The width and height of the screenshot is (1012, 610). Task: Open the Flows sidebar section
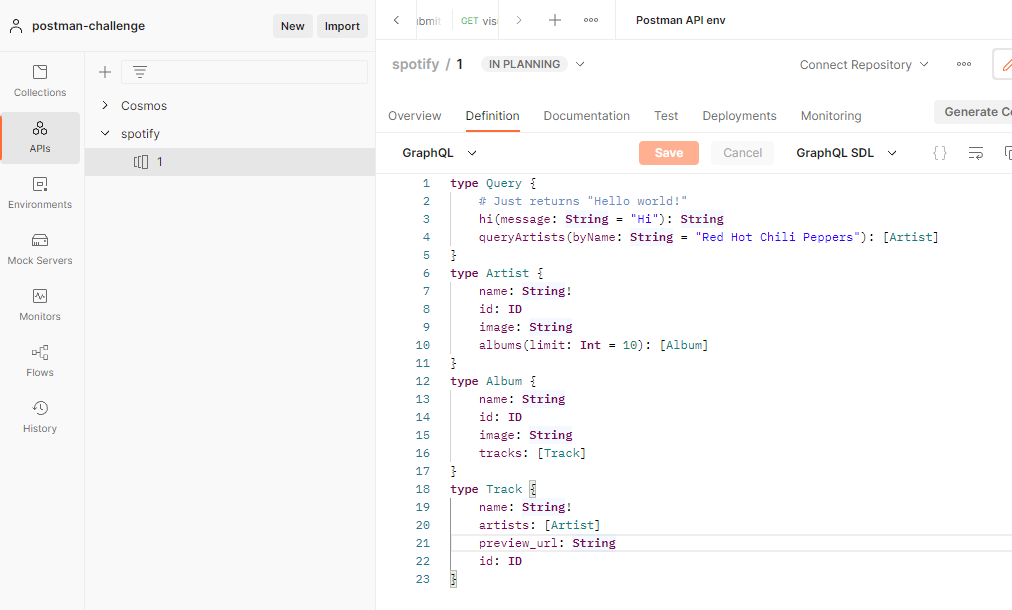coord(40,362)
